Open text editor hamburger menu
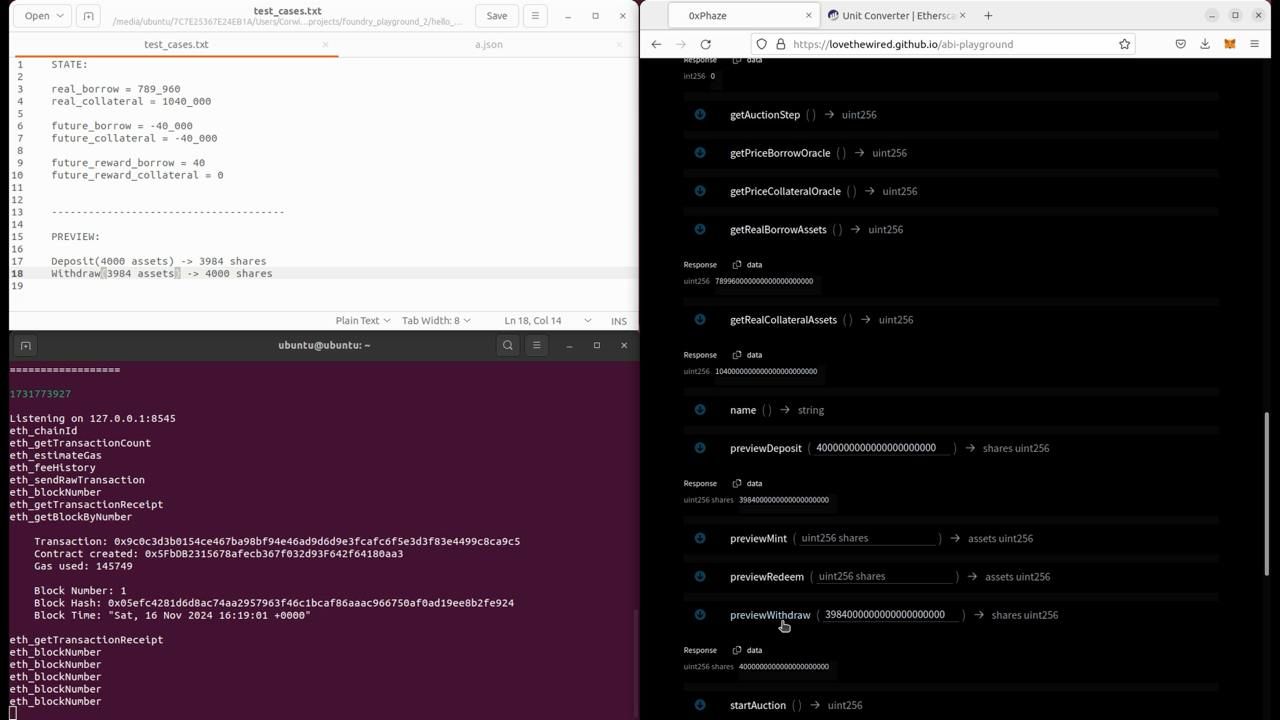The width and height of the screenshot is (1280, 720). [535, 15]
